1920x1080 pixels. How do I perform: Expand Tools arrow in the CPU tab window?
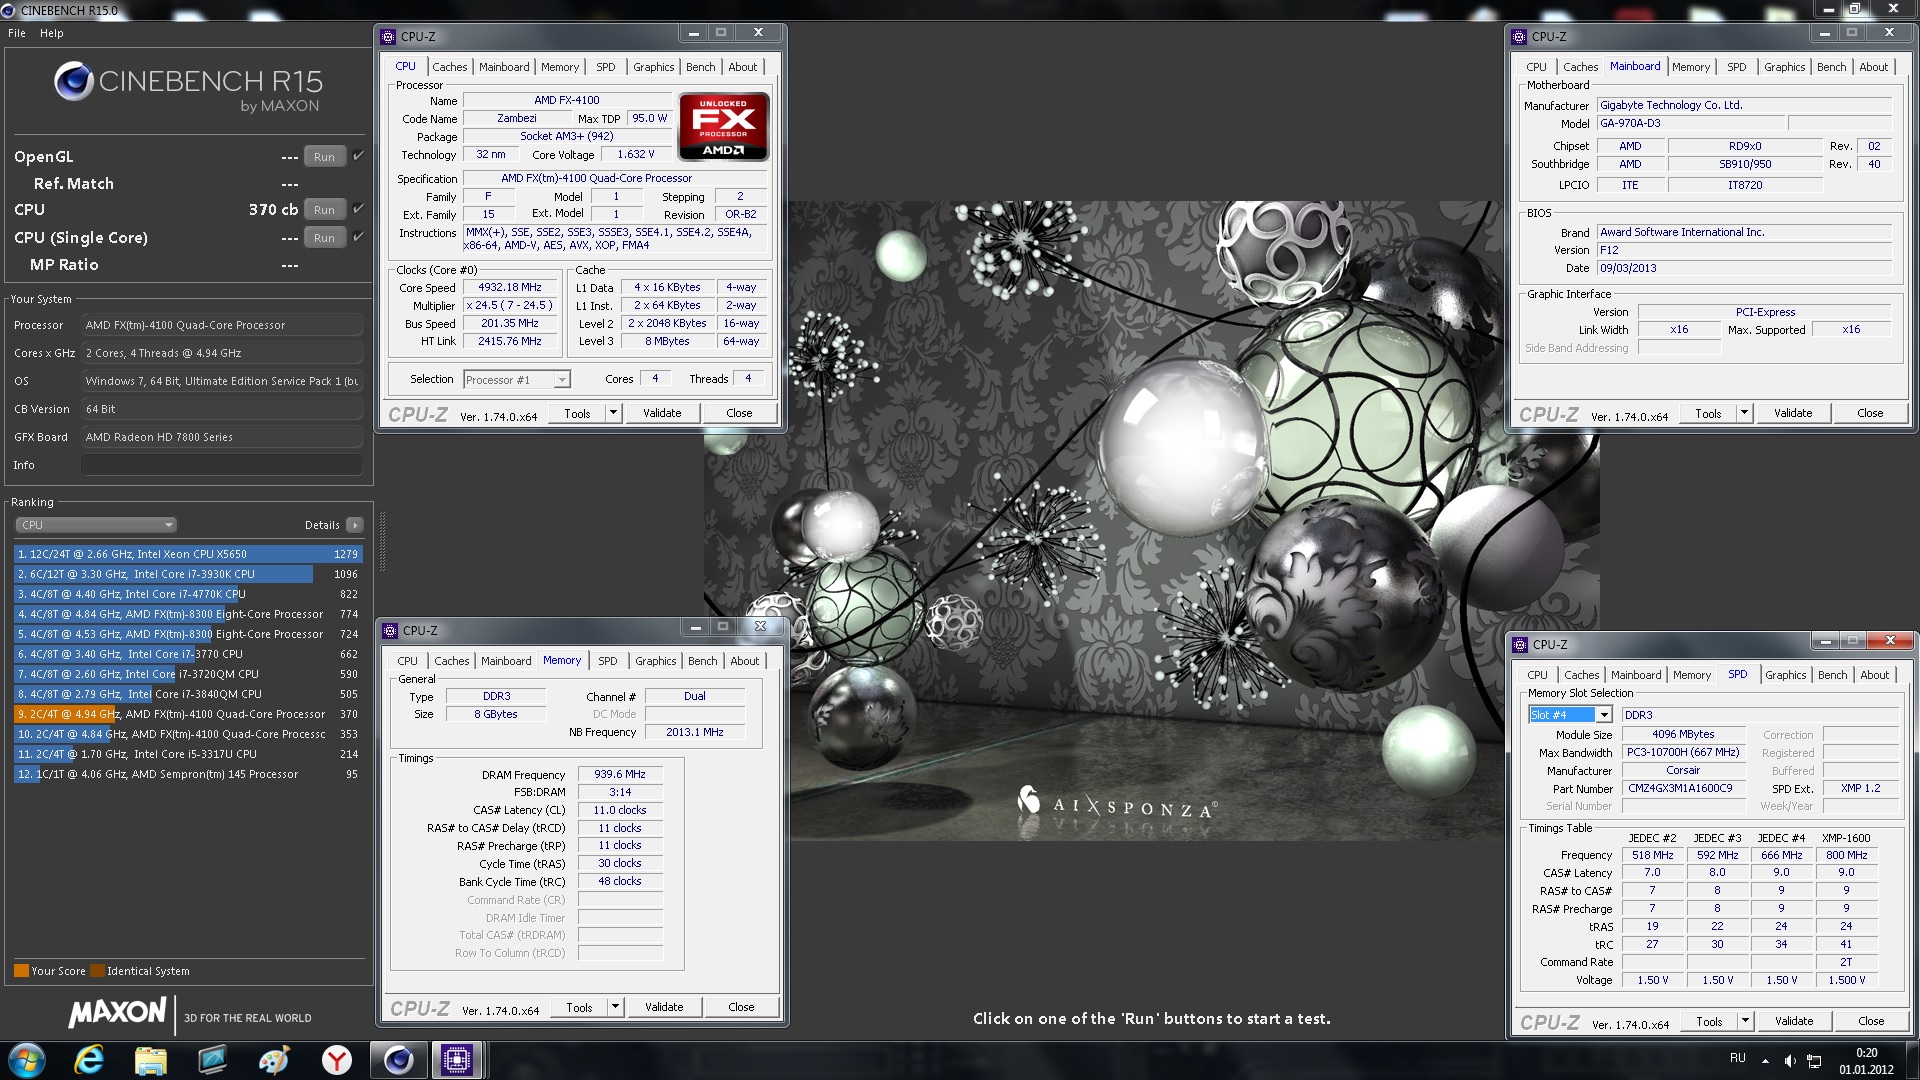612,413
